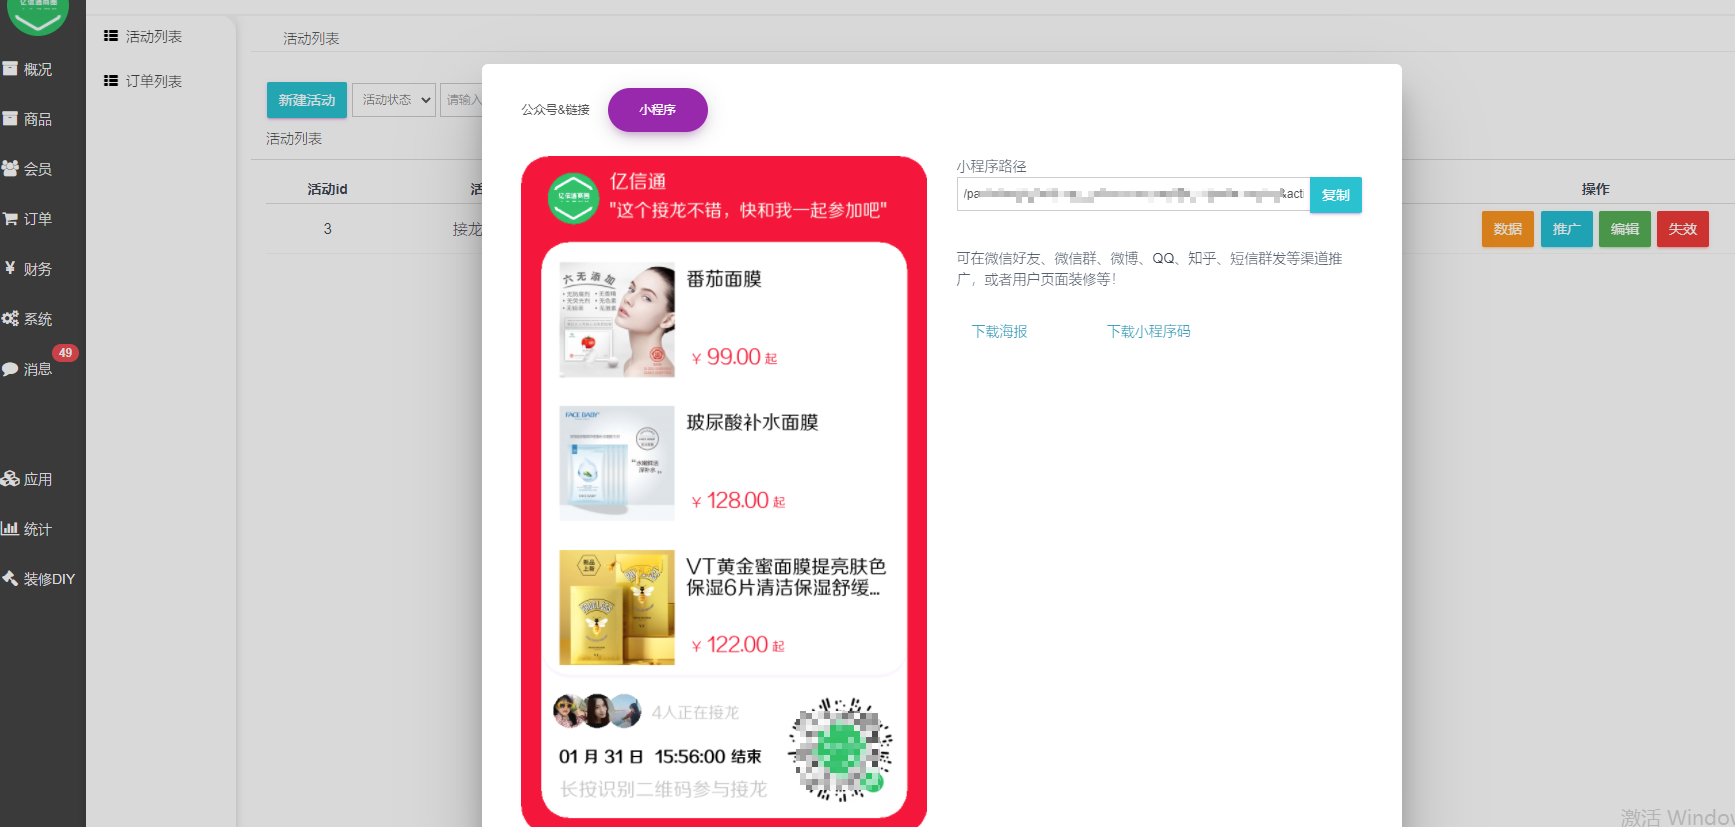Click the VT黄金蜜面膜 product thumbnail
1735x827 pixels.
pos(617,607)
